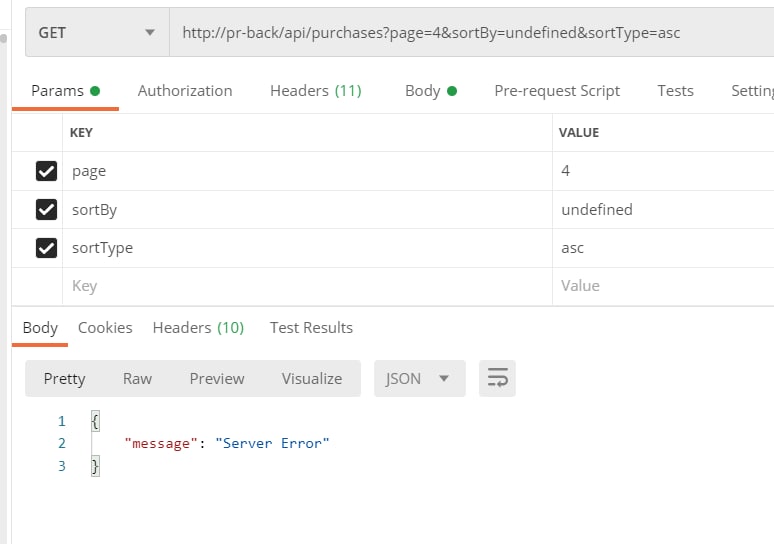Open the response Headers (10) tab

click(198, 328)
